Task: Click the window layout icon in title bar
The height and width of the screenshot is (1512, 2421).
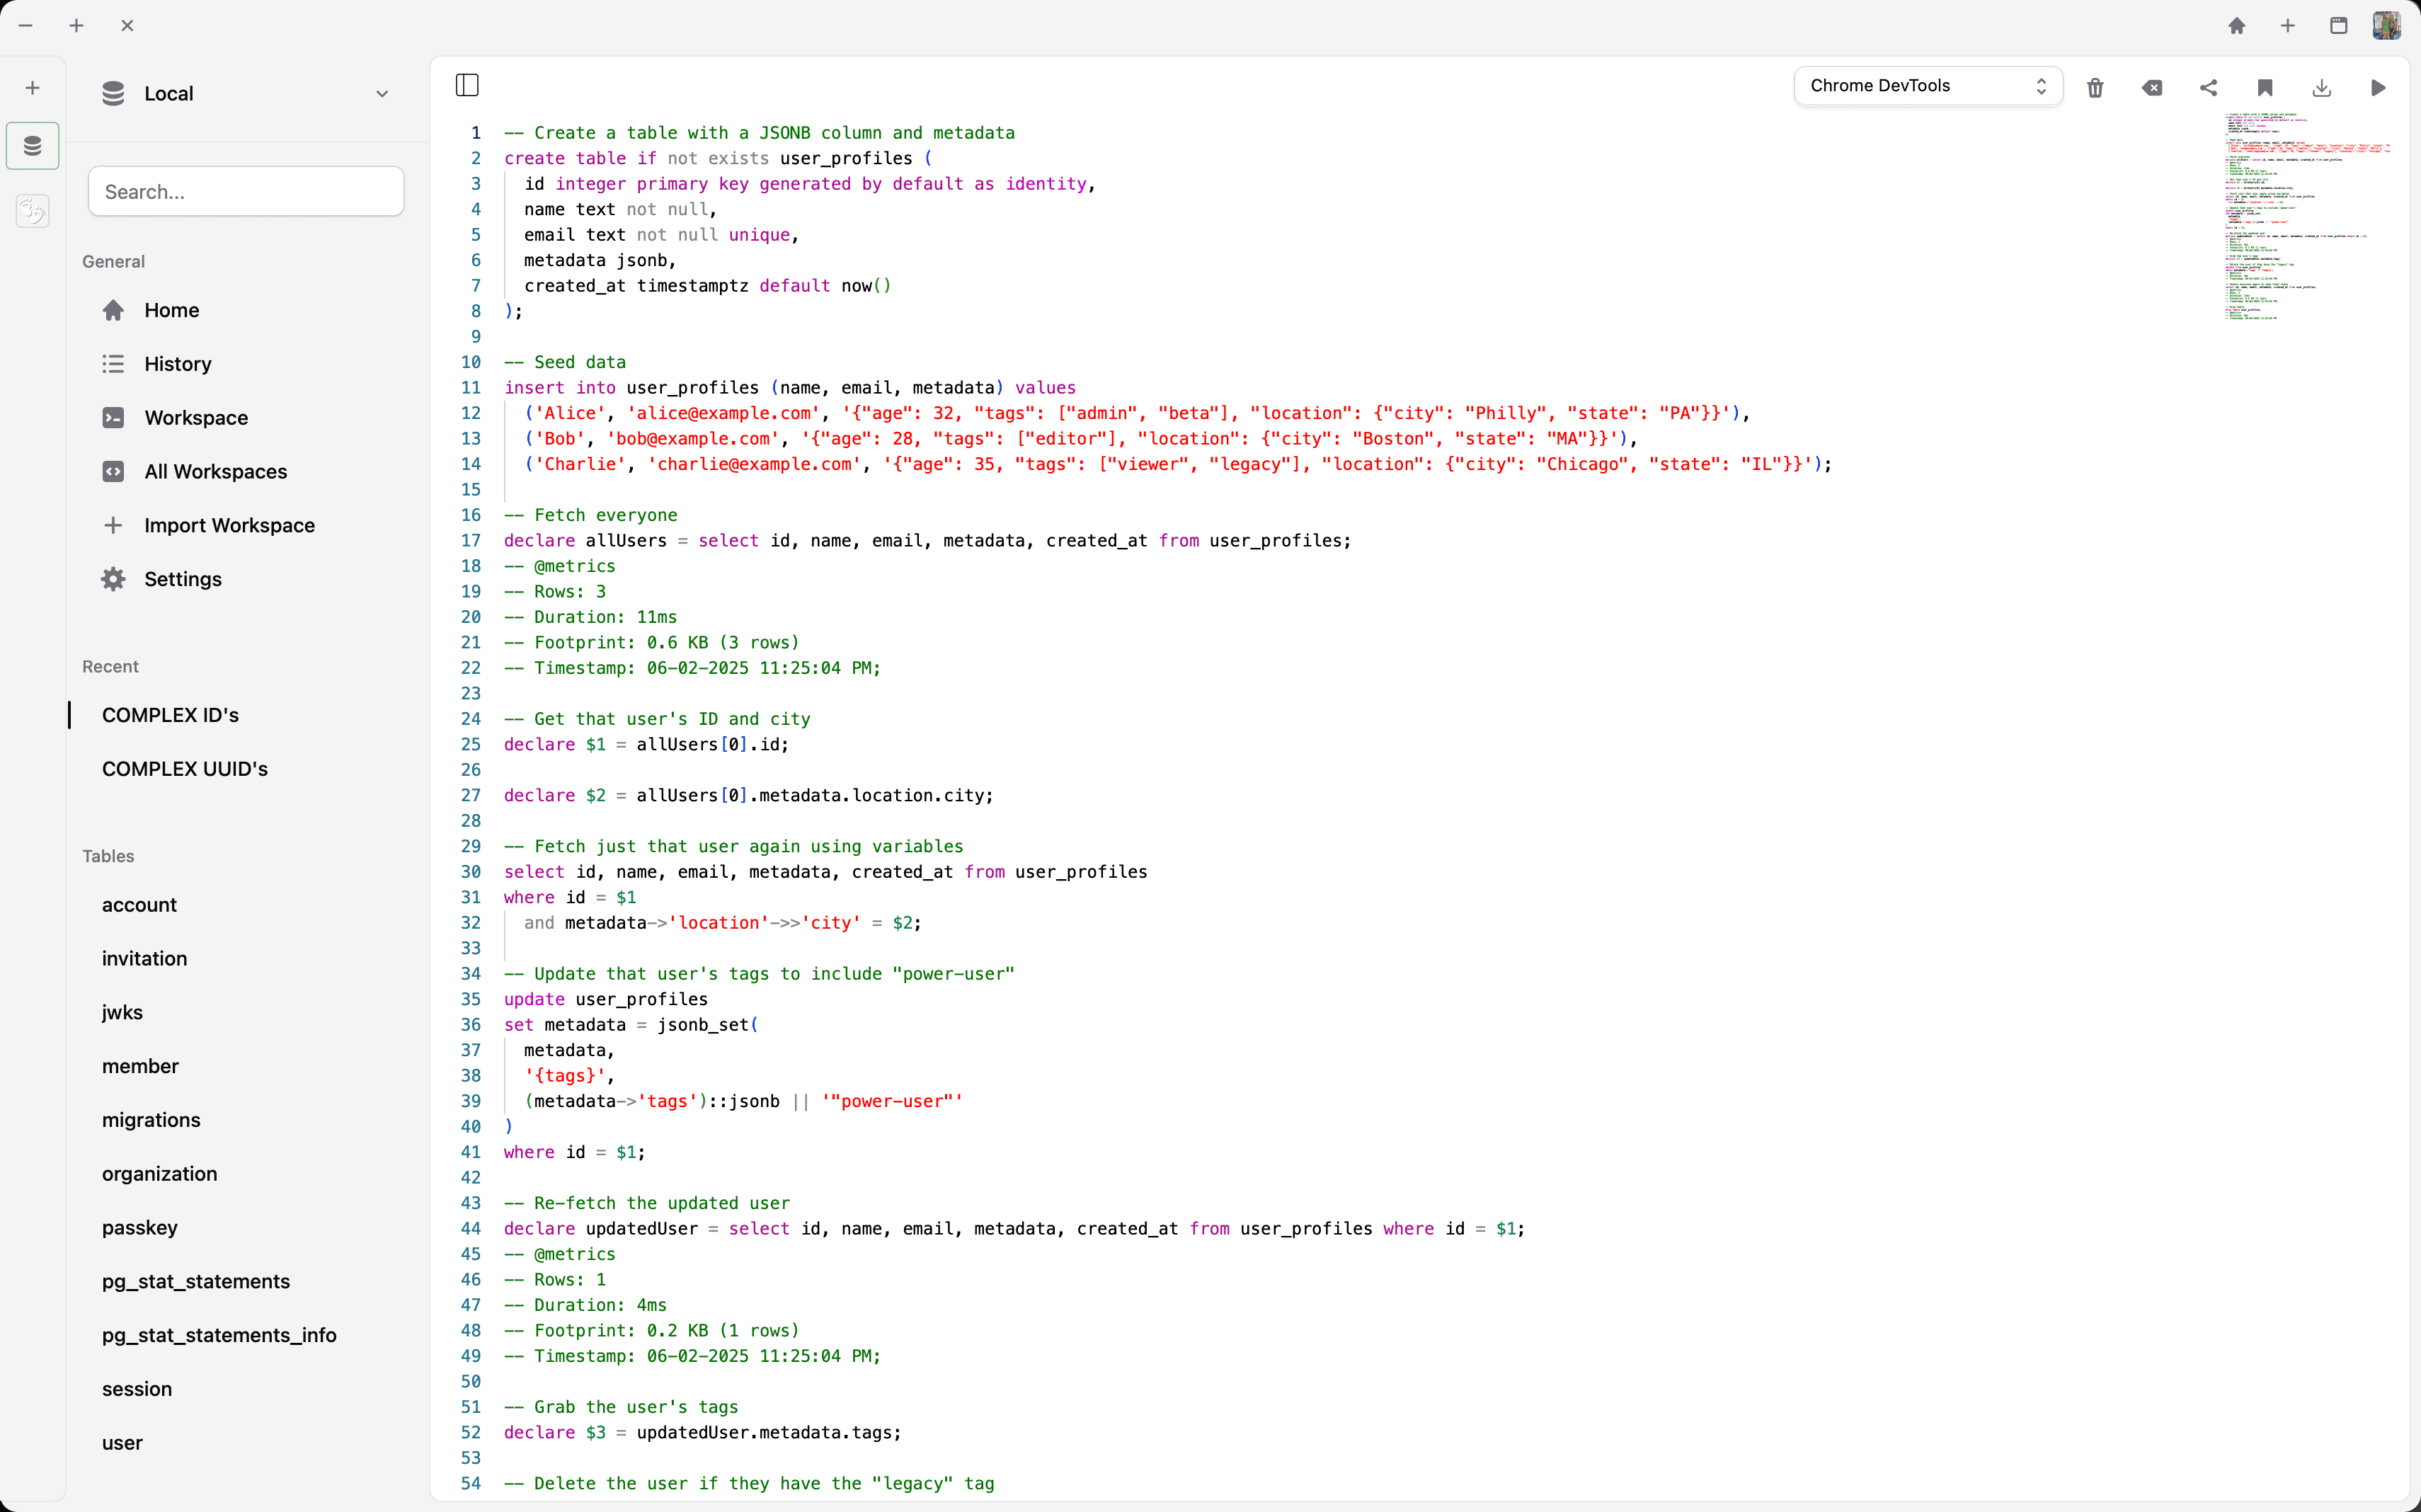Action: pyautogui.click(x=2338, y=26)
